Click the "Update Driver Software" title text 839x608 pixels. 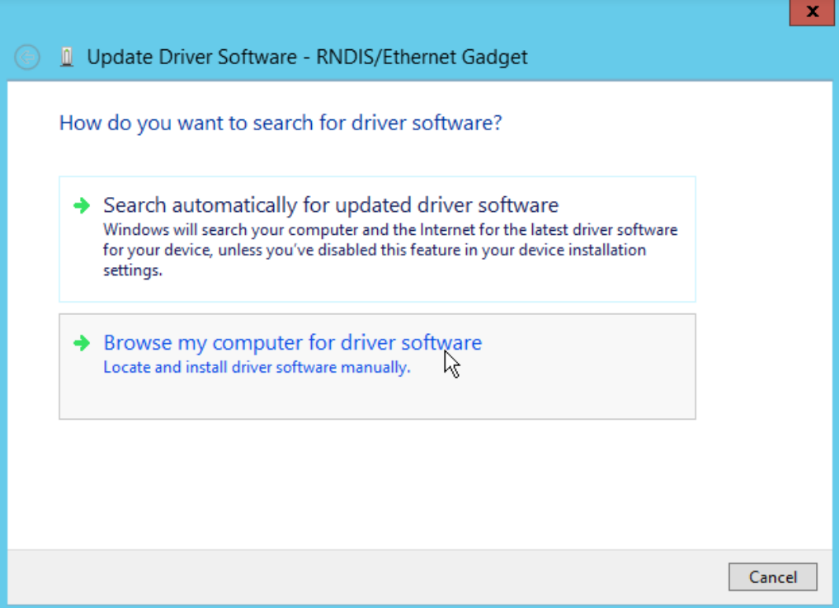click(190, 57)
